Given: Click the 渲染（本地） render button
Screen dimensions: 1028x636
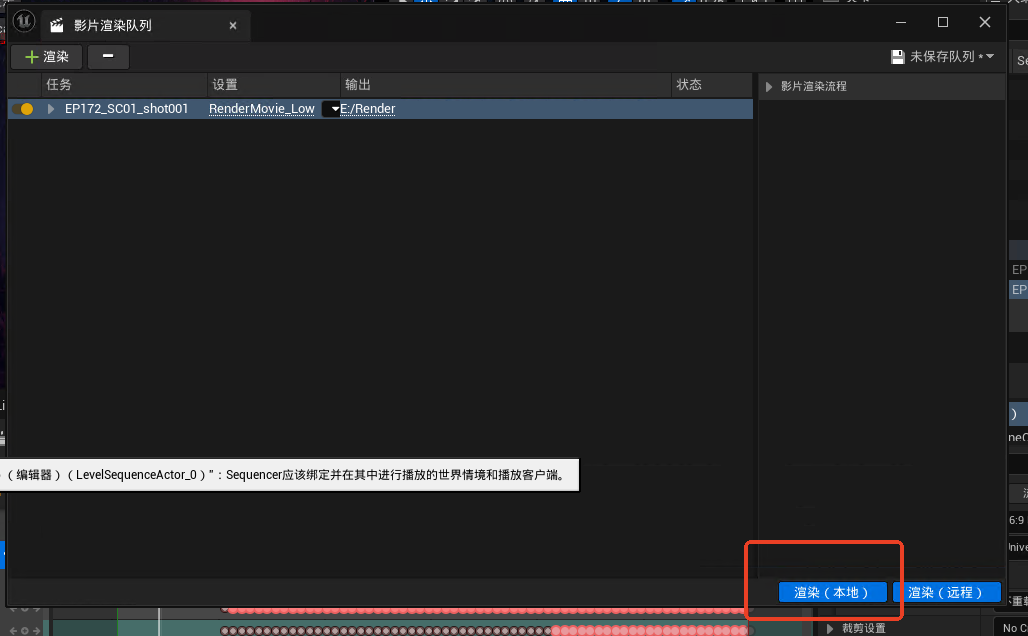Looking at the screenshot, I should click(x=832, y=592).
